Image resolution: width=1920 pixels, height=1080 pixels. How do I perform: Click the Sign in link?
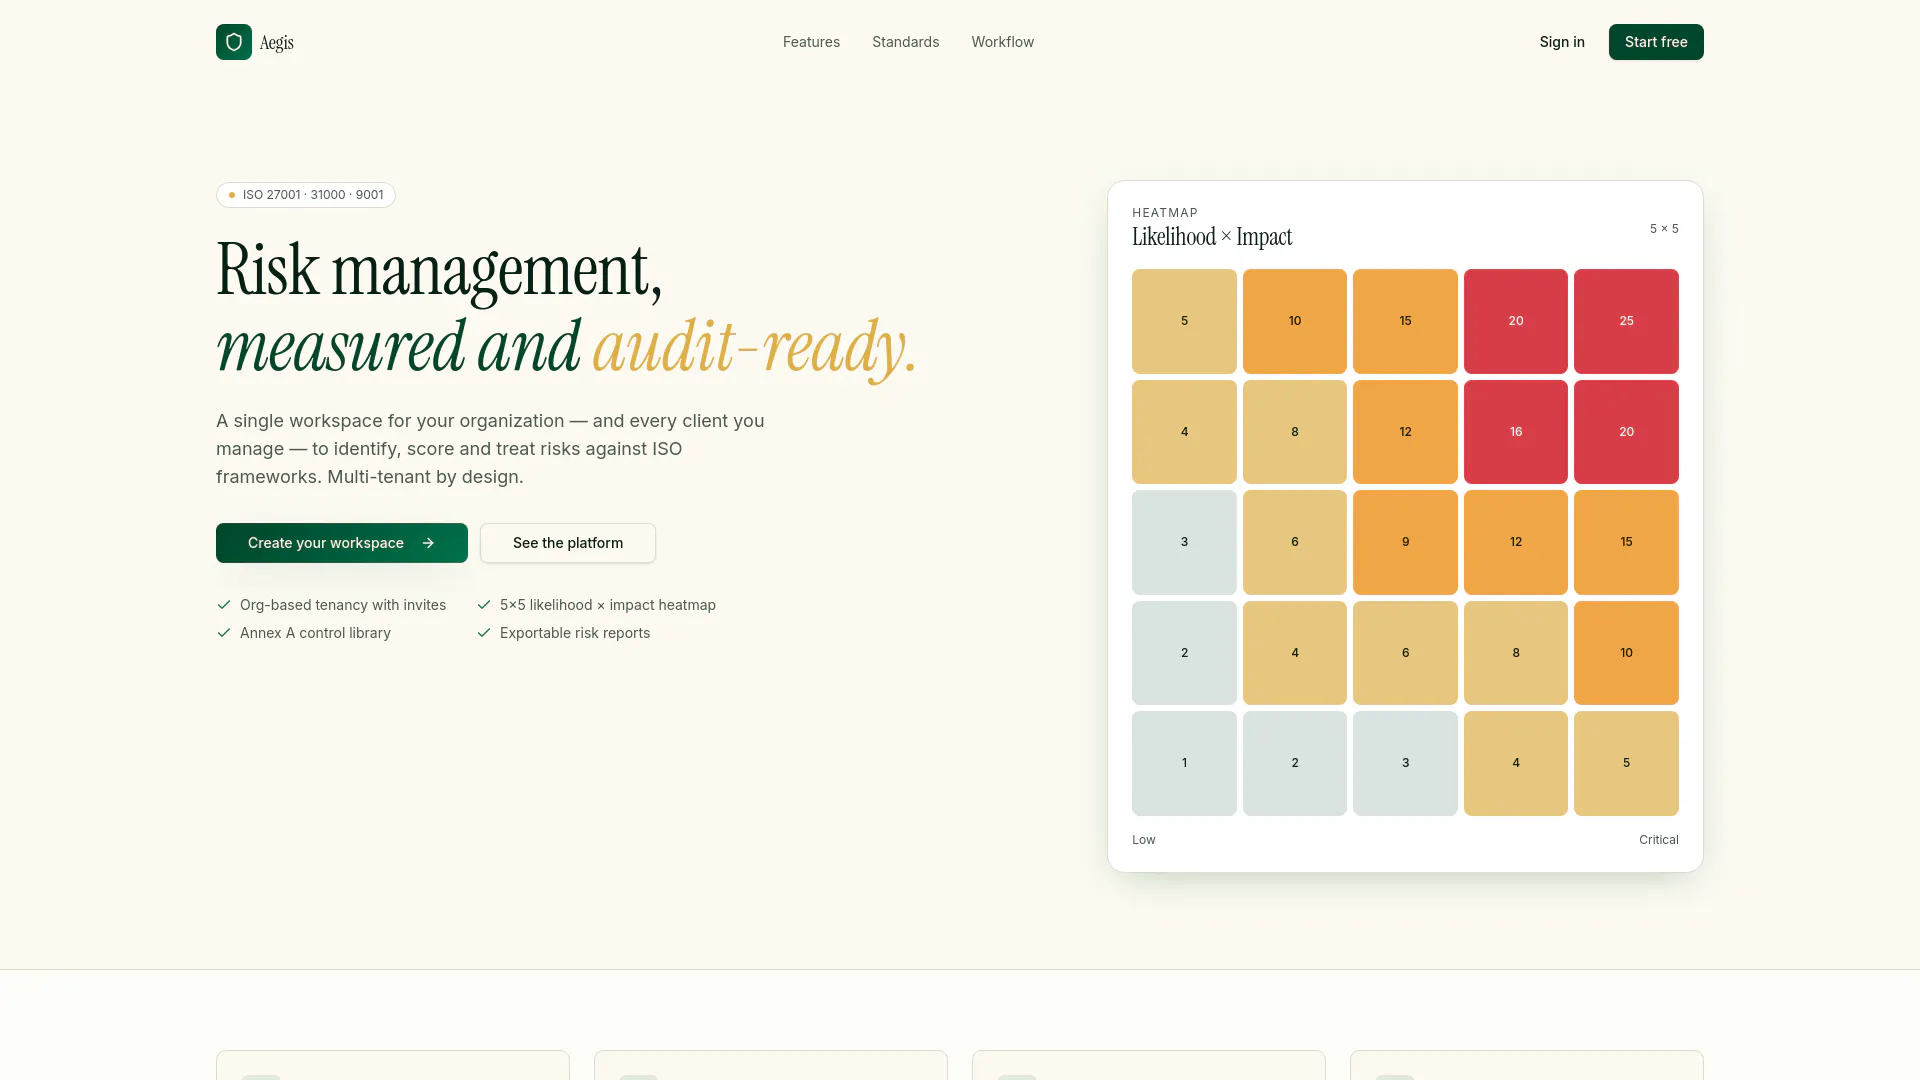click(1562, 42)
